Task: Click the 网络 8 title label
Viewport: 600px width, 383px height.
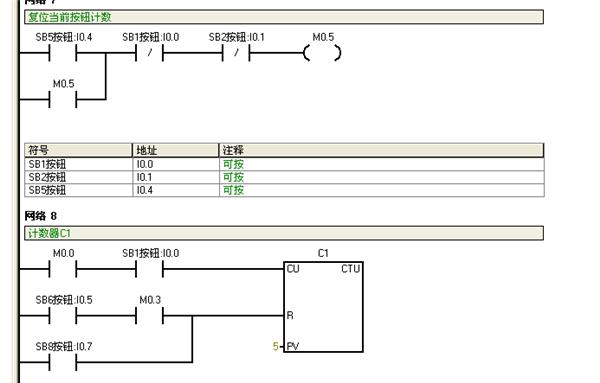Action: coord(41,216)
